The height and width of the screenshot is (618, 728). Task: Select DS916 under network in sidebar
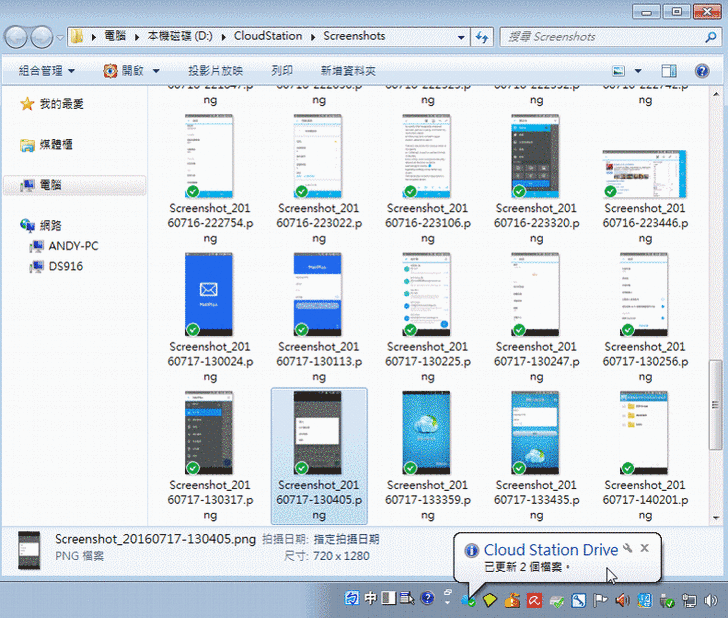[x=66, y=267]
